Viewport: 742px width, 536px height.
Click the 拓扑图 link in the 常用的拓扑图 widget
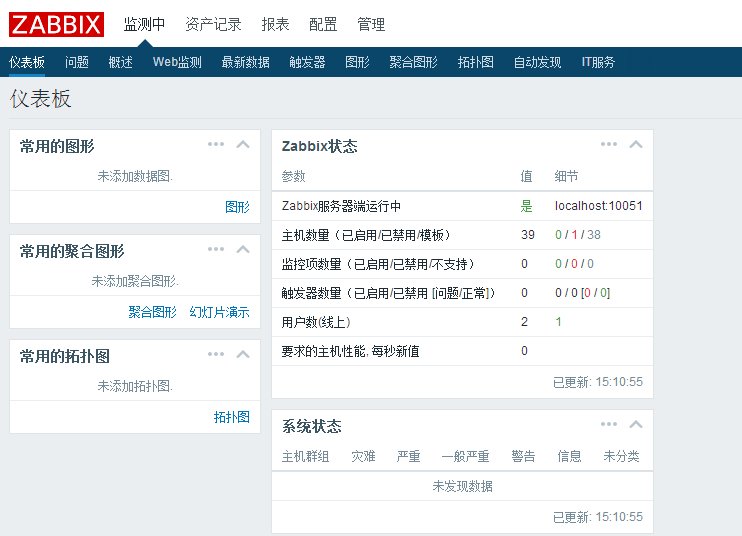click(231, 417)
